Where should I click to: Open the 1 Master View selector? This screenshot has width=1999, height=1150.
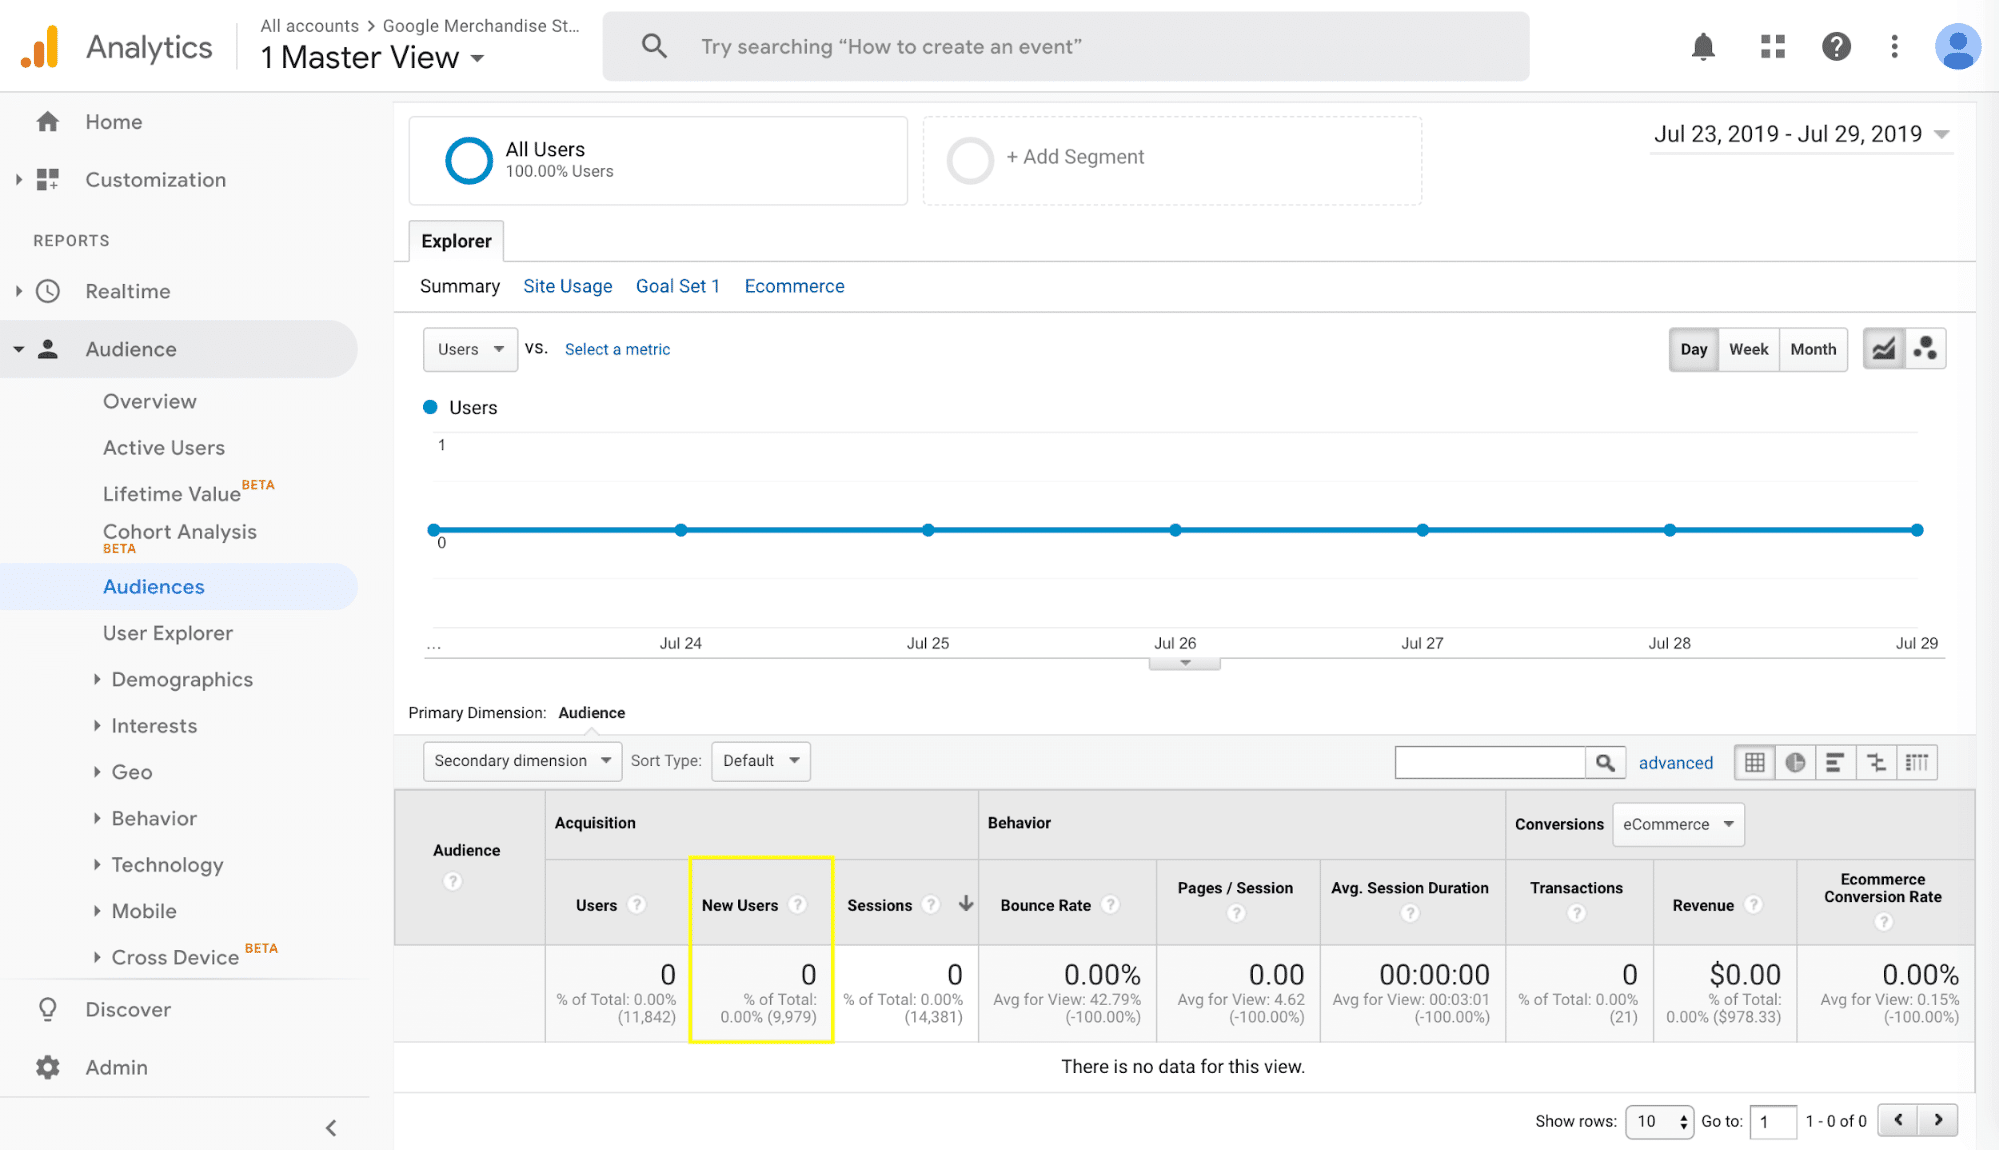click(x=372, y=57)
